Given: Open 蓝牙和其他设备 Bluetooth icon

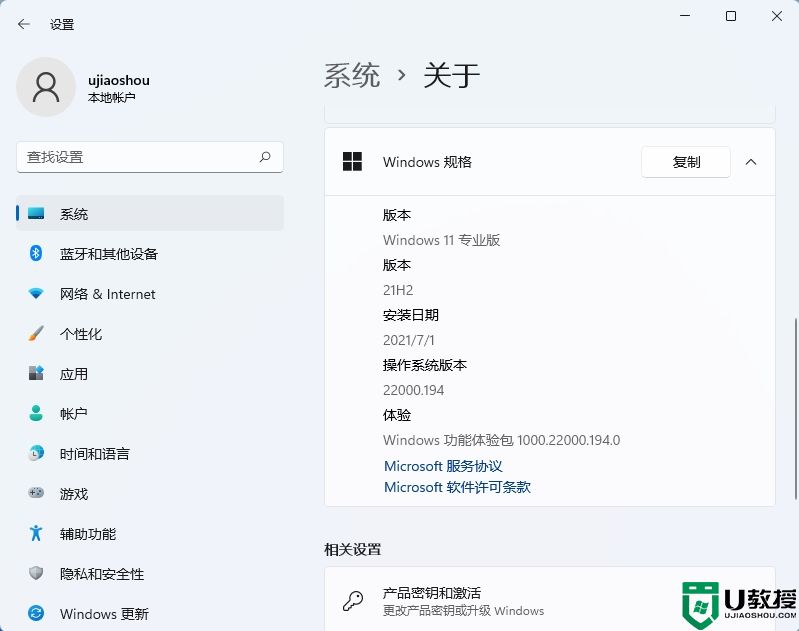Looking at the screenshot, I should click(x=36, y=253).
